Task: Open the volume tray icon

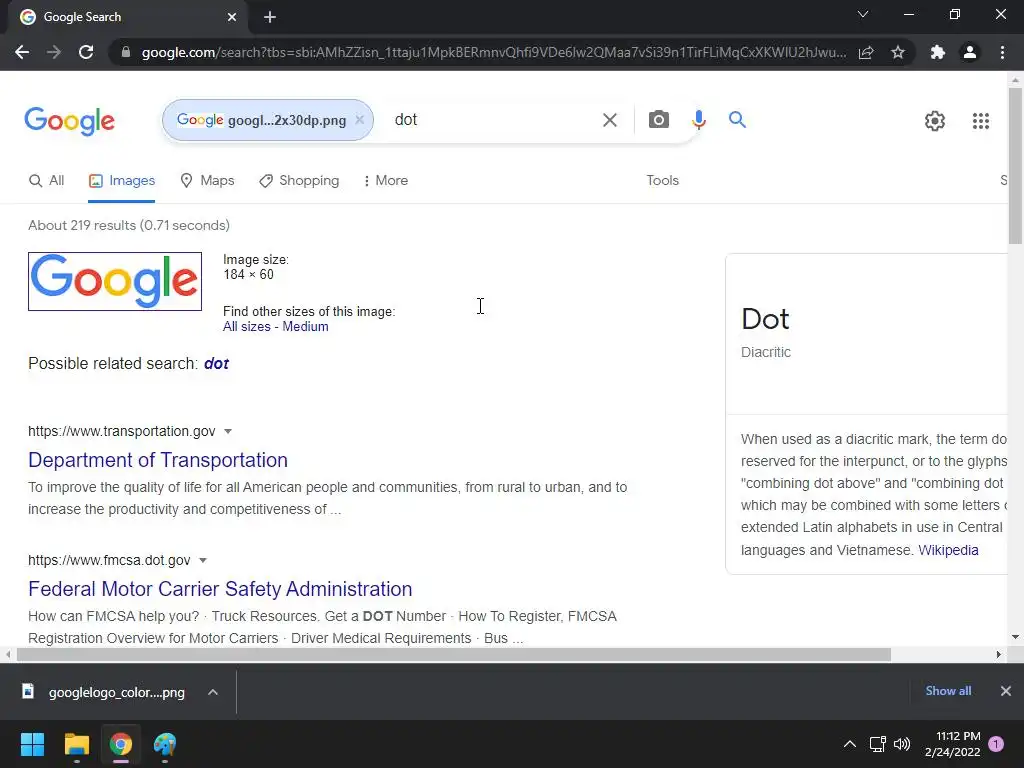Action: [902, 744]
